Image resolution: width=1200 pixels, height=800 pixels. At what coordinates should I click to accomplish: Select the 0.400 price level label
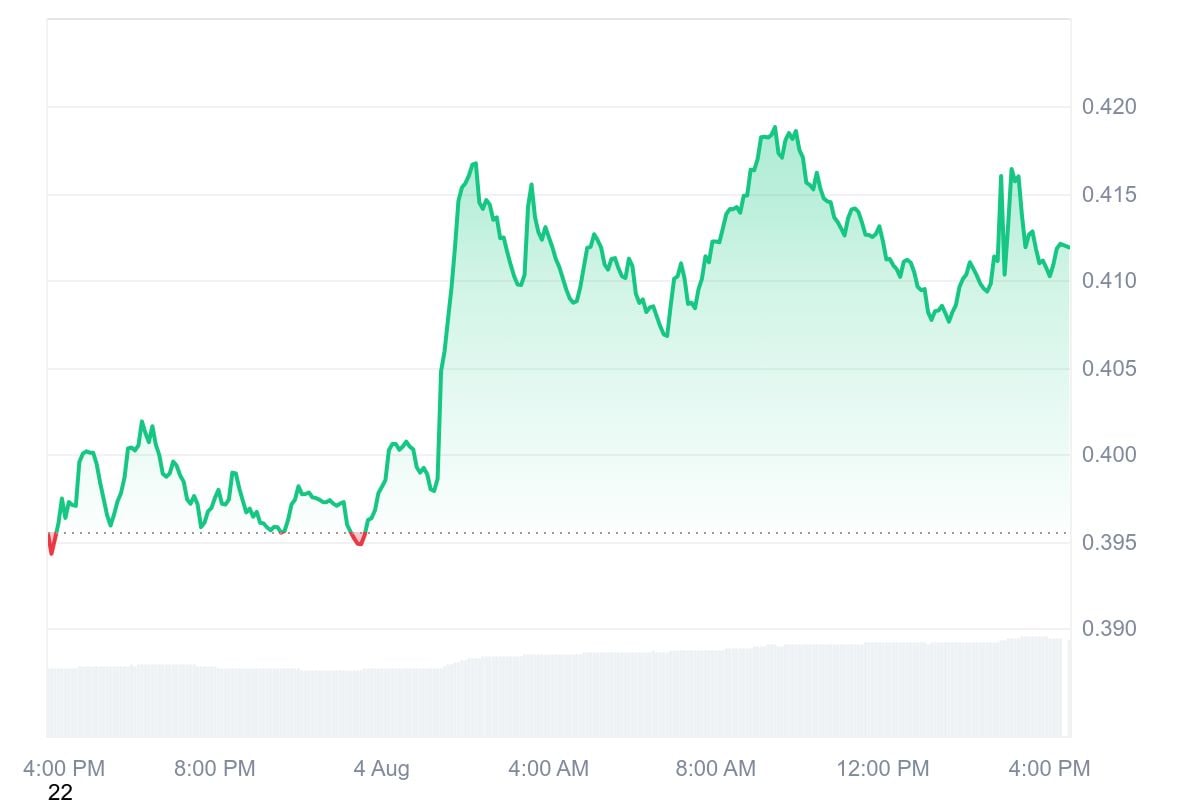point(1110,455)
